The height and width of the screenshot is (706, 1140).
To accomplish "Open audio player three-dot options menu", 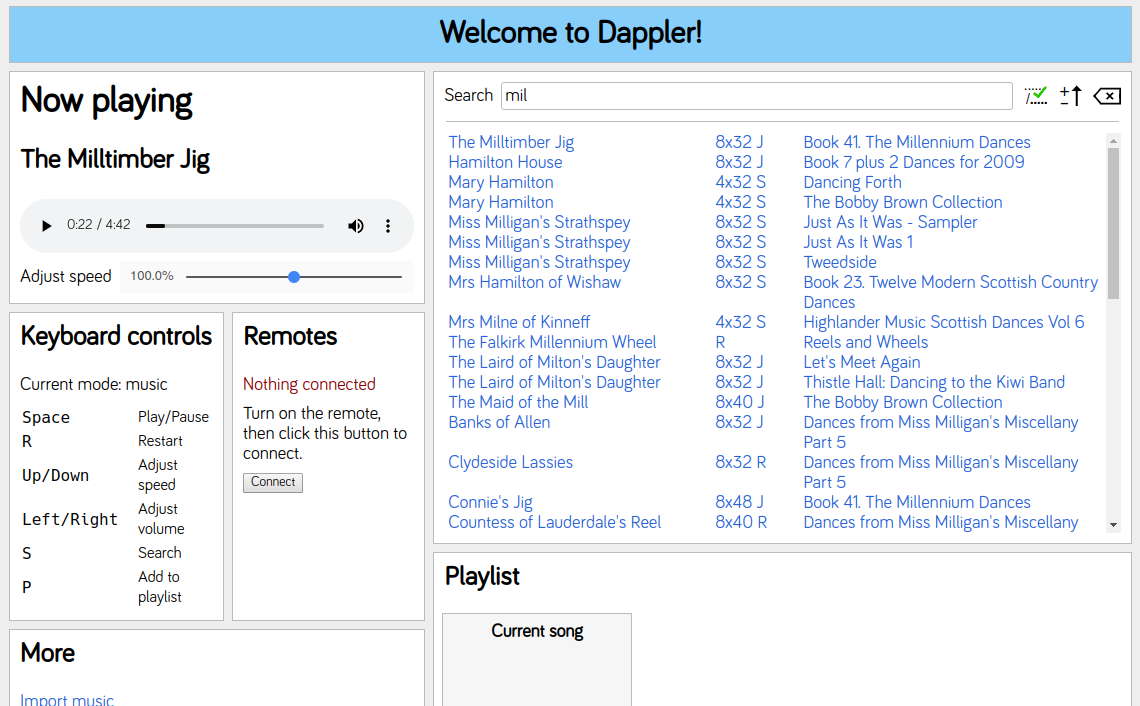I will coord(388,226).
